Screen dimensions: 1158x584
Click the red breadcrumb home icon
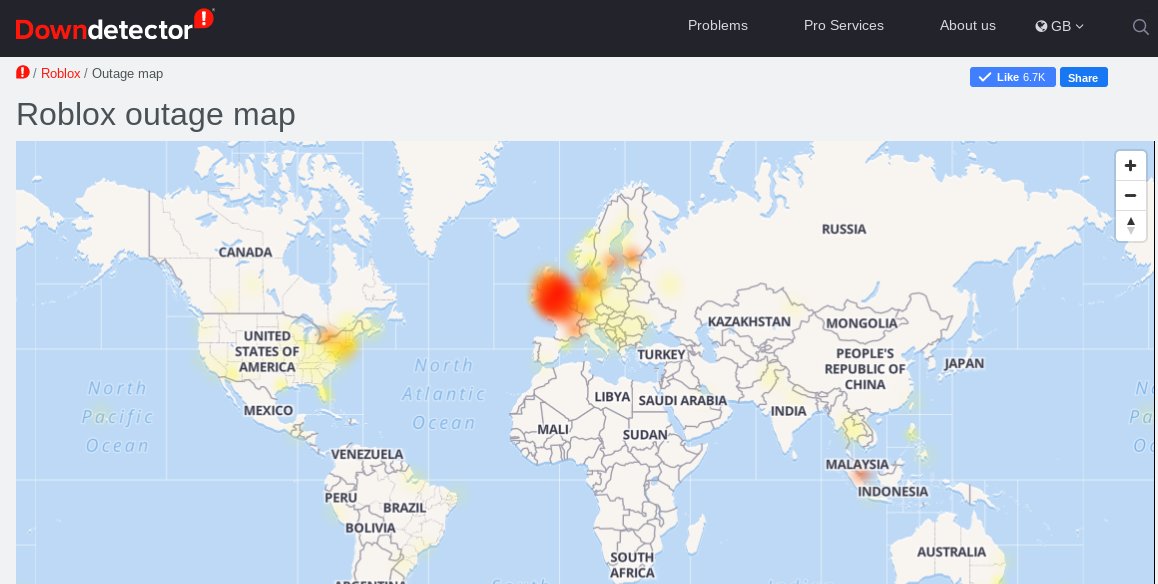pyautogui.click(x=23, y=72)
